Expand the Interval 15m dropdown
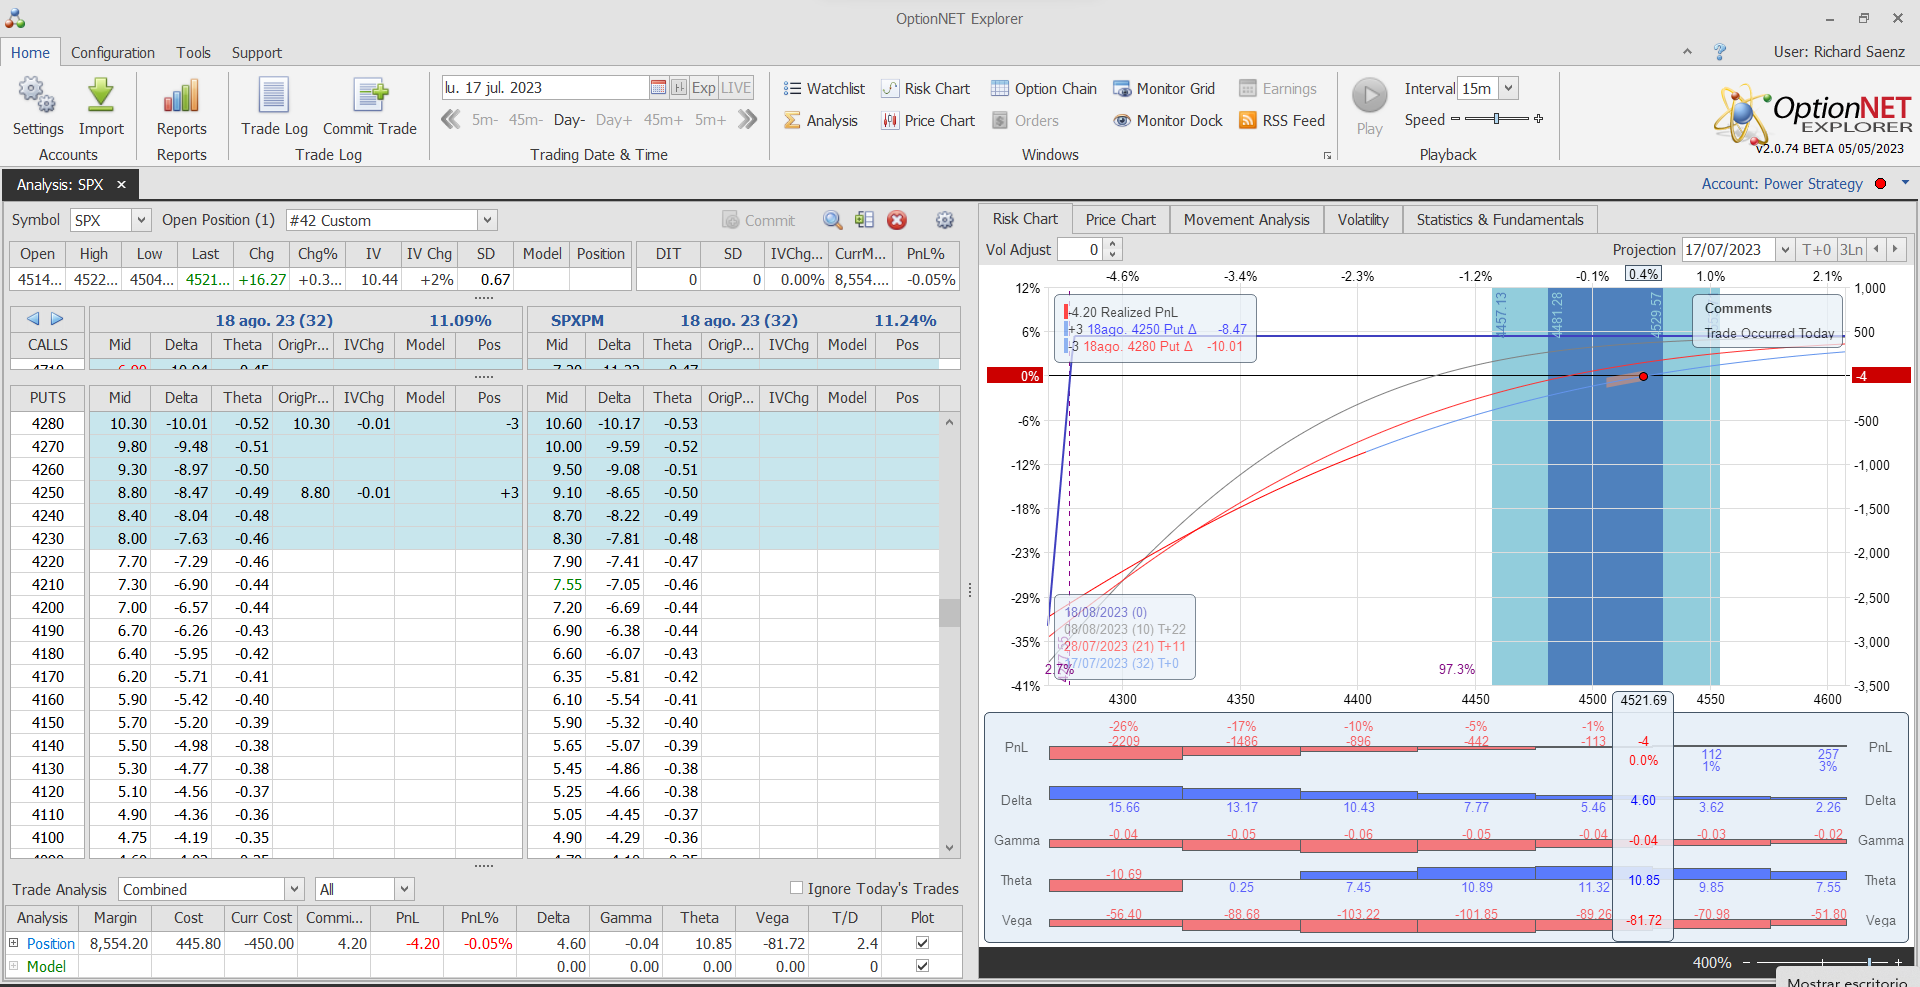Viewport: 1920px width, 987px height. (1509, 89)
